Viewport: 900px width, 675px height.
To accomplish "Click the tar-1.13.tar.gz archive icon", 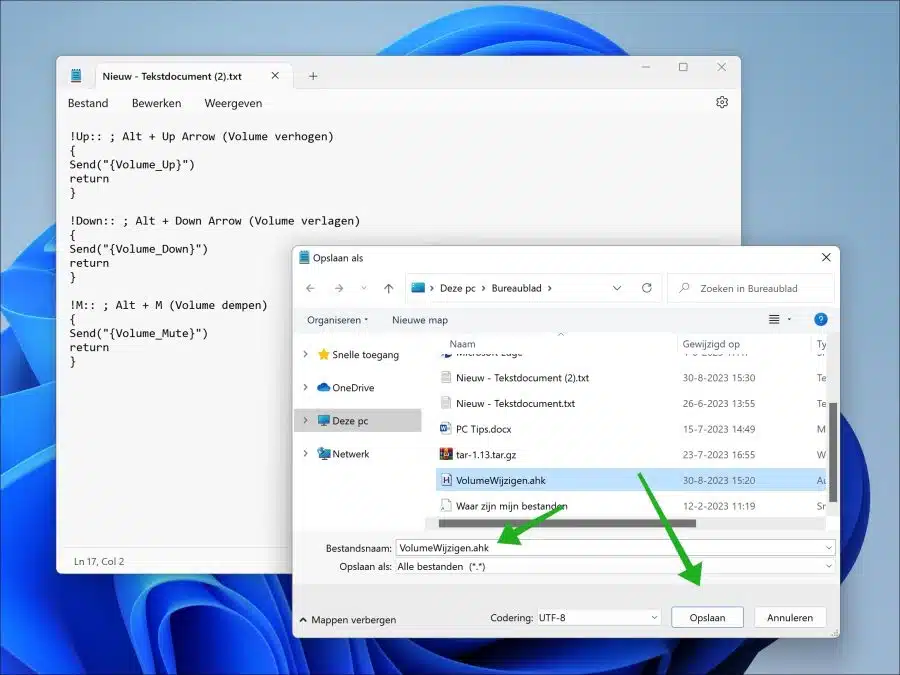I will point(445,455).
